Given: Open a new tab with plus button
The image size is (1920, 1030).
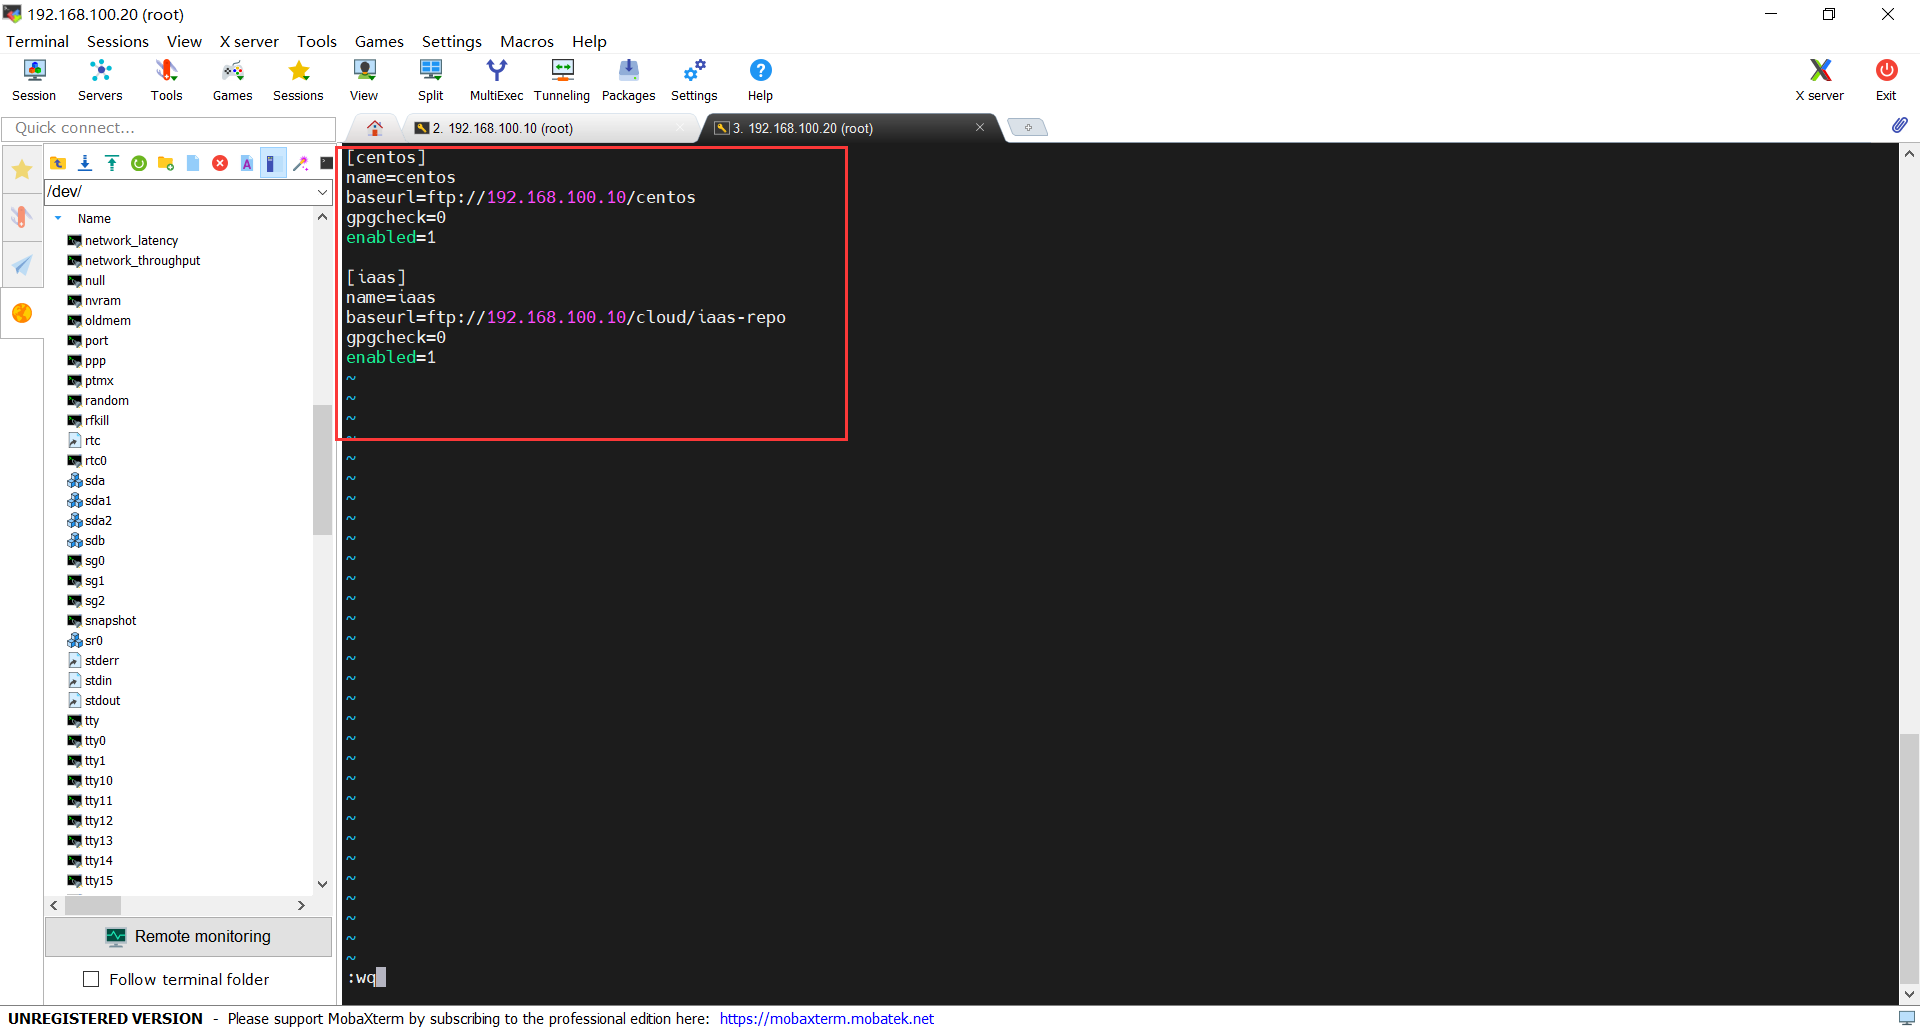Looking at the screenshot, I should (x=1027, y=127).
